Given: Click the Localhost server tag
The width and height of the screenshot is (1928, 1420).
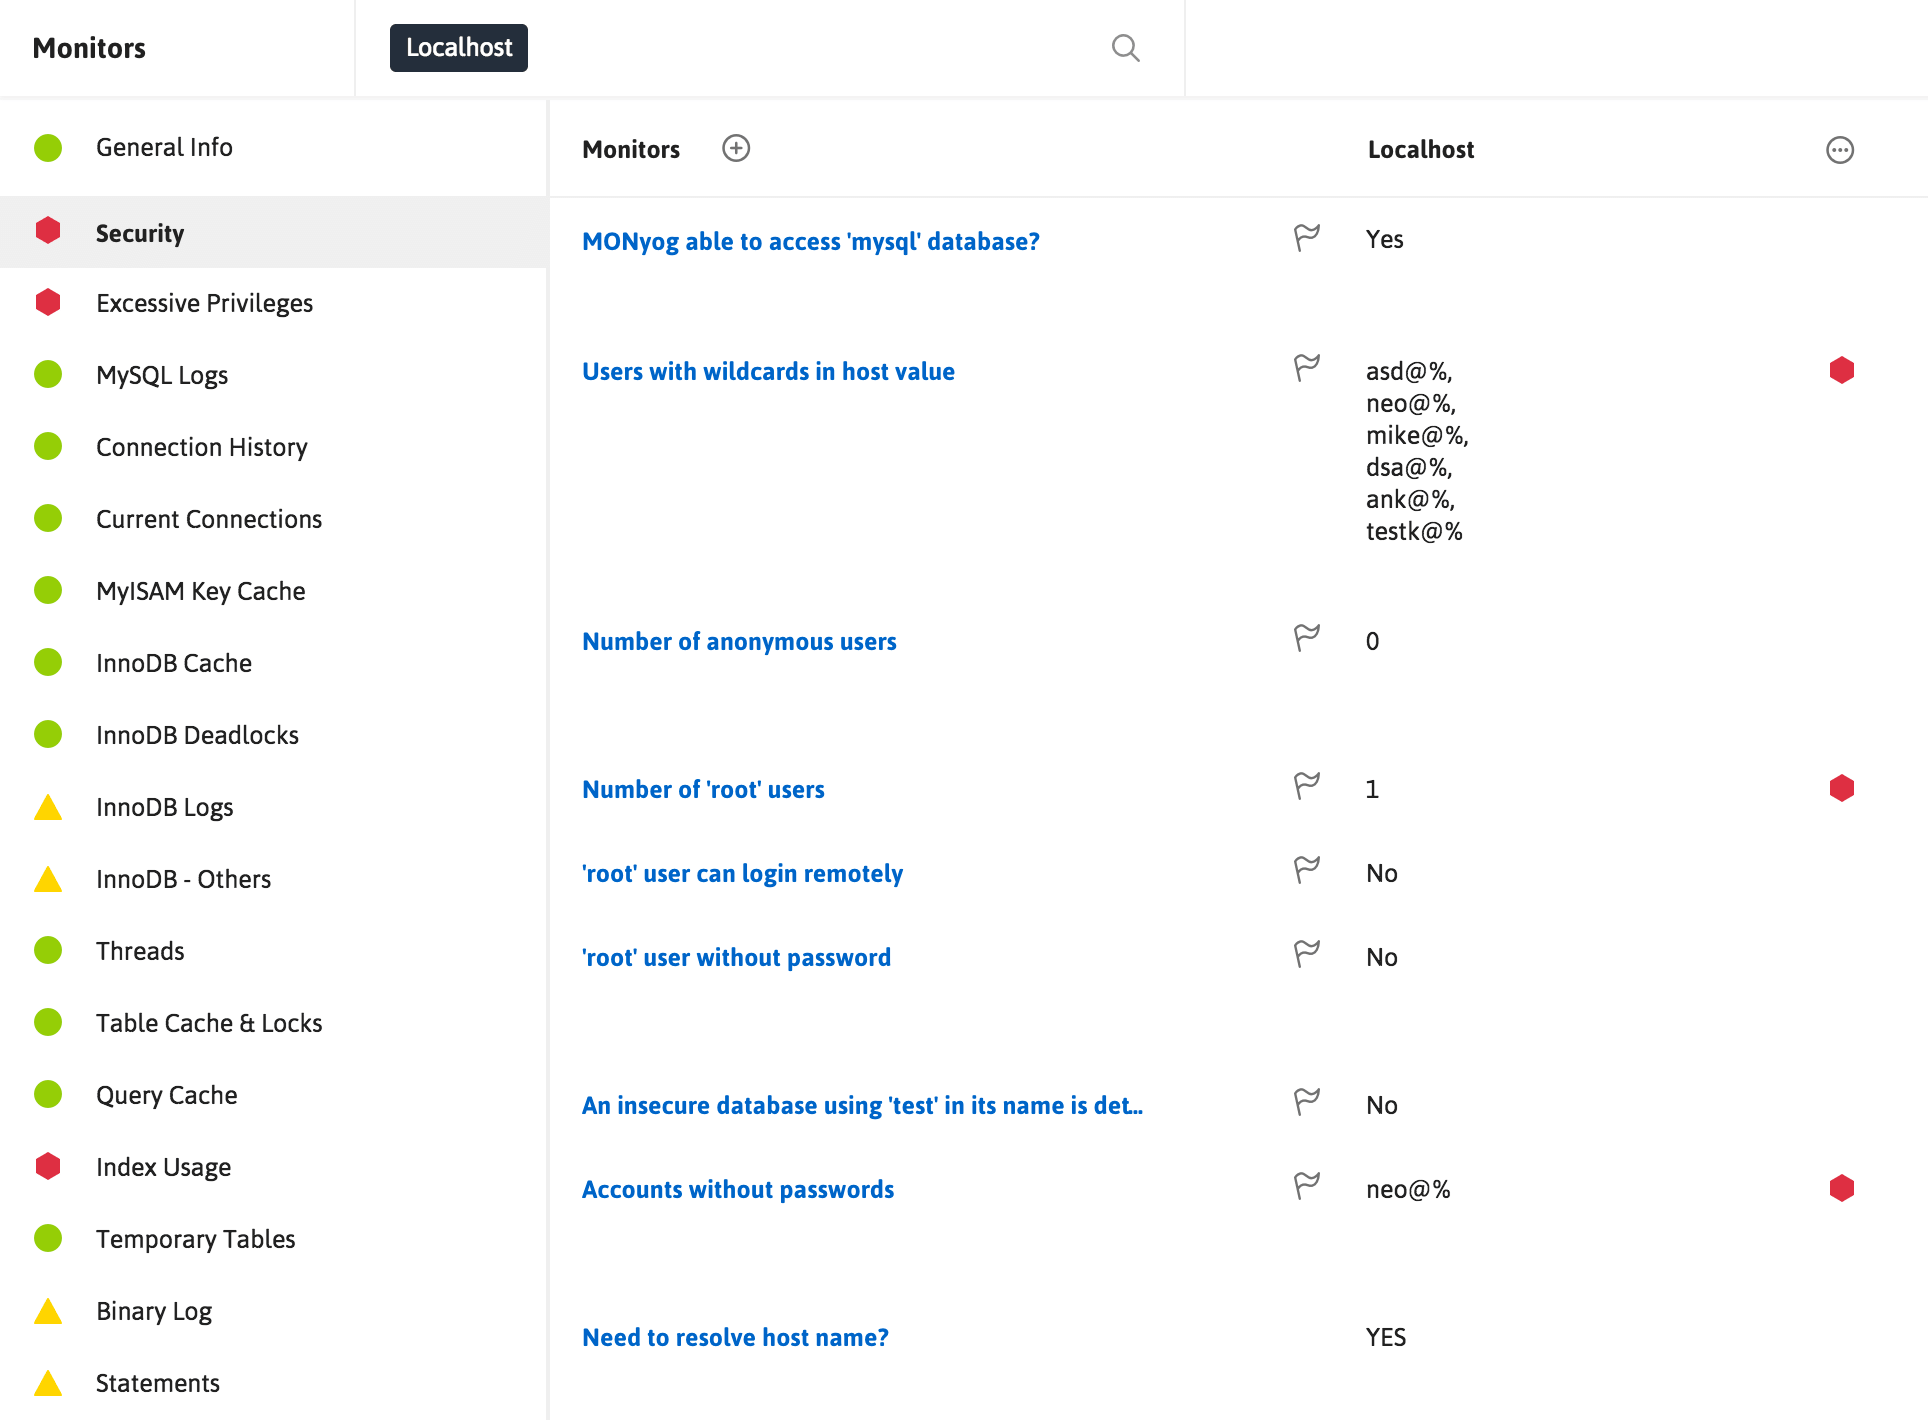Looking at the screenshot, I should [459, 48].
